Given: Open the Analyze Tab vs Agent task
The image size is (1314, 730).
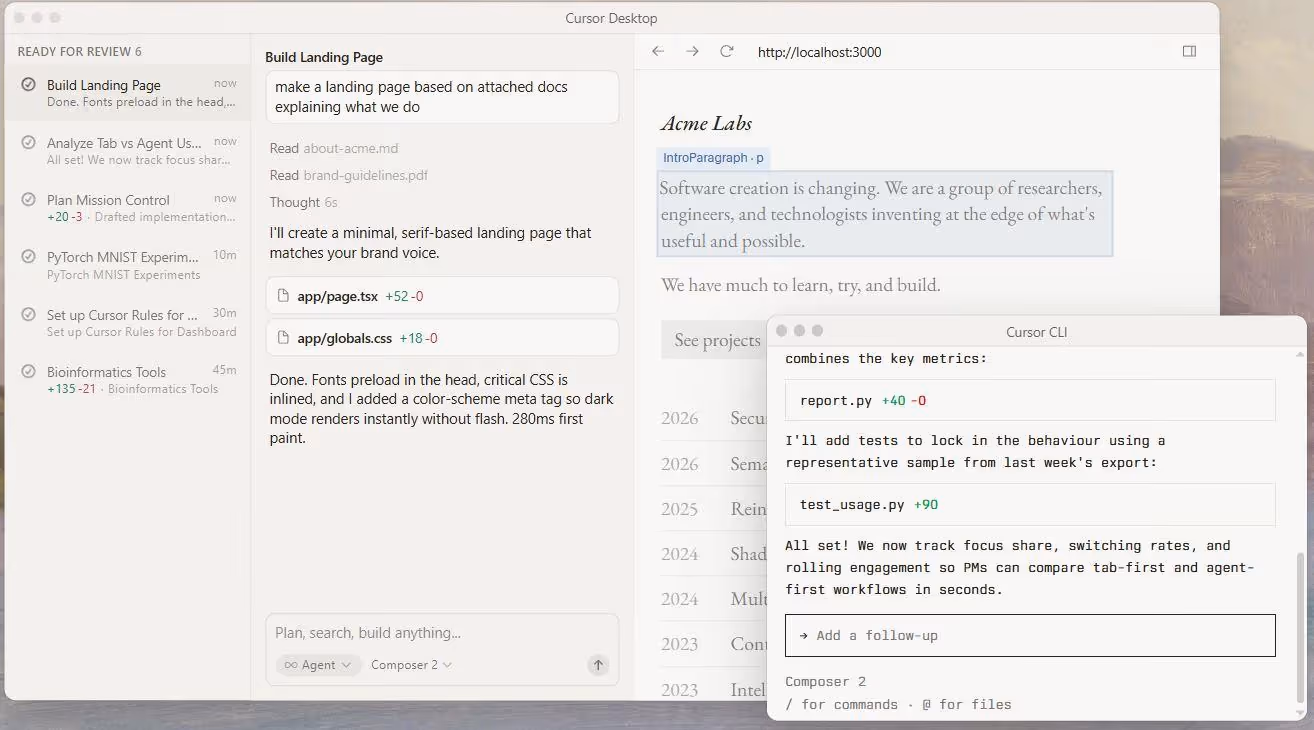Looking at the screenshot, I should click(x=127, y=151).
